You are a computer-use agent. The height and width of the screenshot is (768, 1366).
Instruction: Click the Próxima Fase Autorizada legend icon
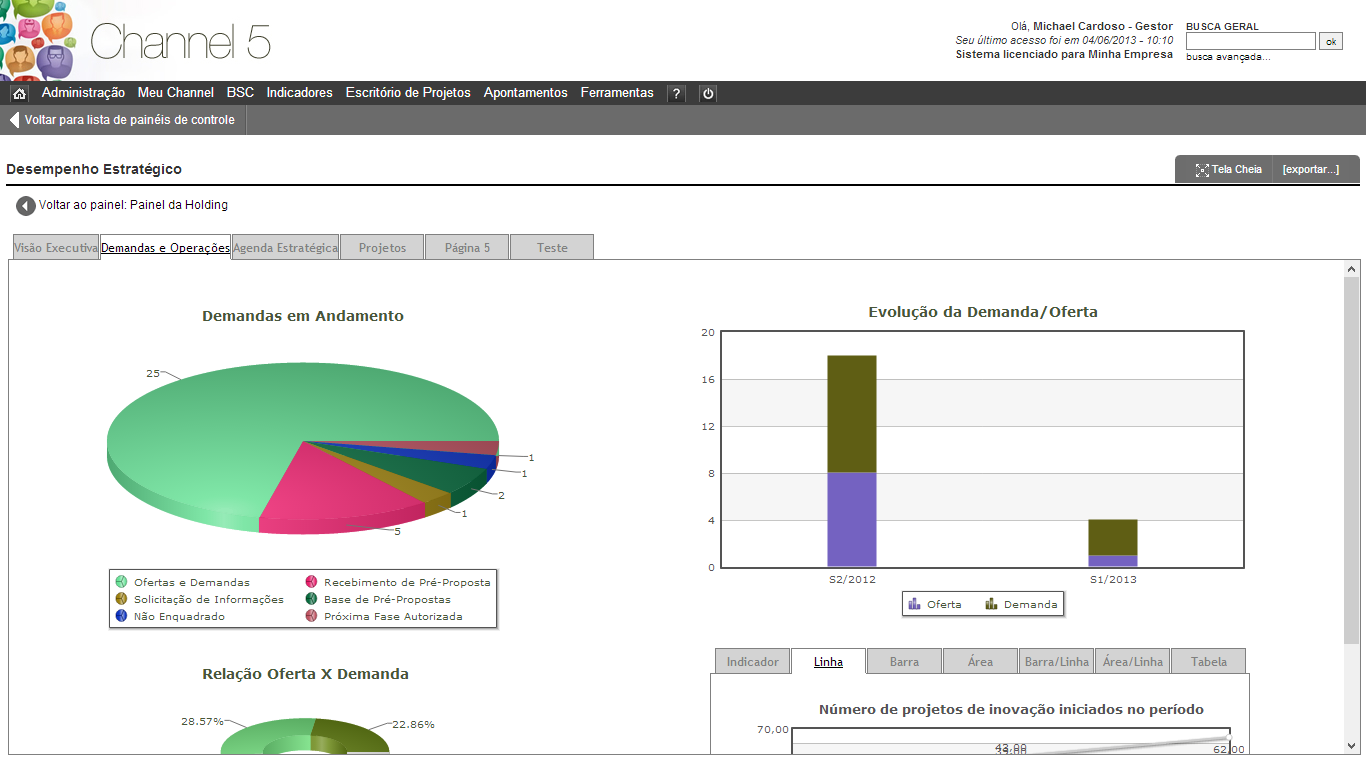(x=311, y=616)
